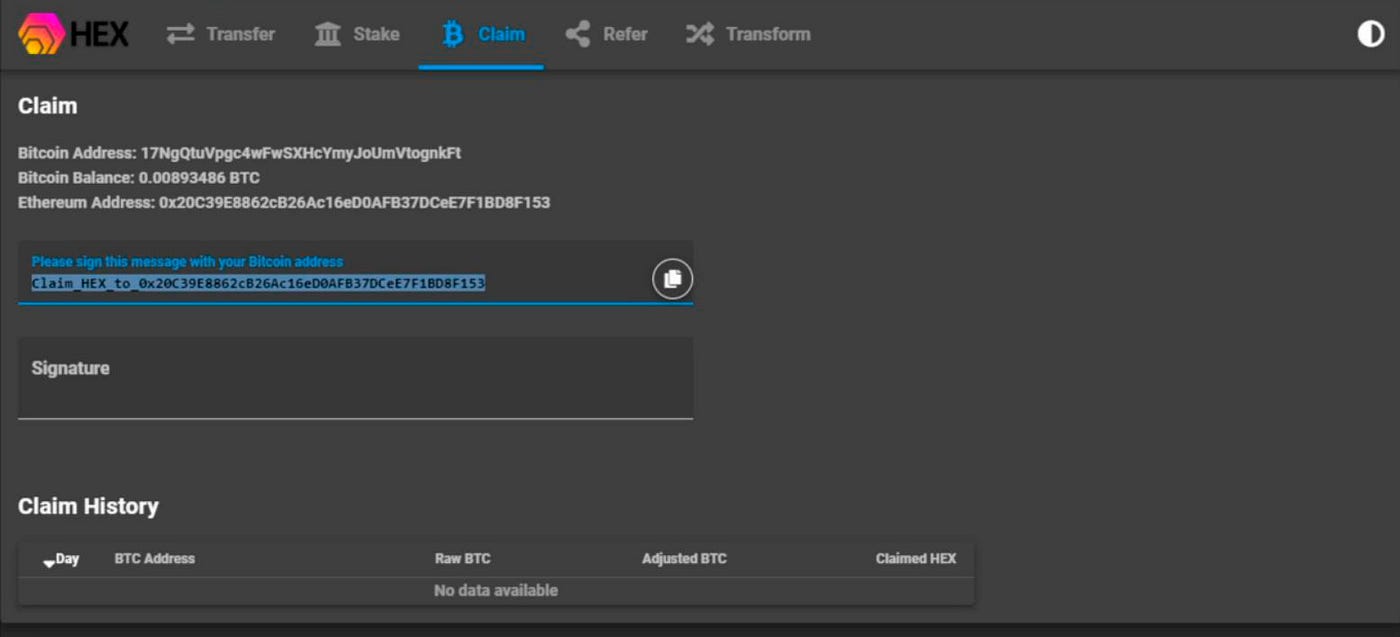Screen dimensions: 1400x637
Task: Click the Bitcoin Balance 0.00893486 BTC line
Action: (x=139, y=178)
